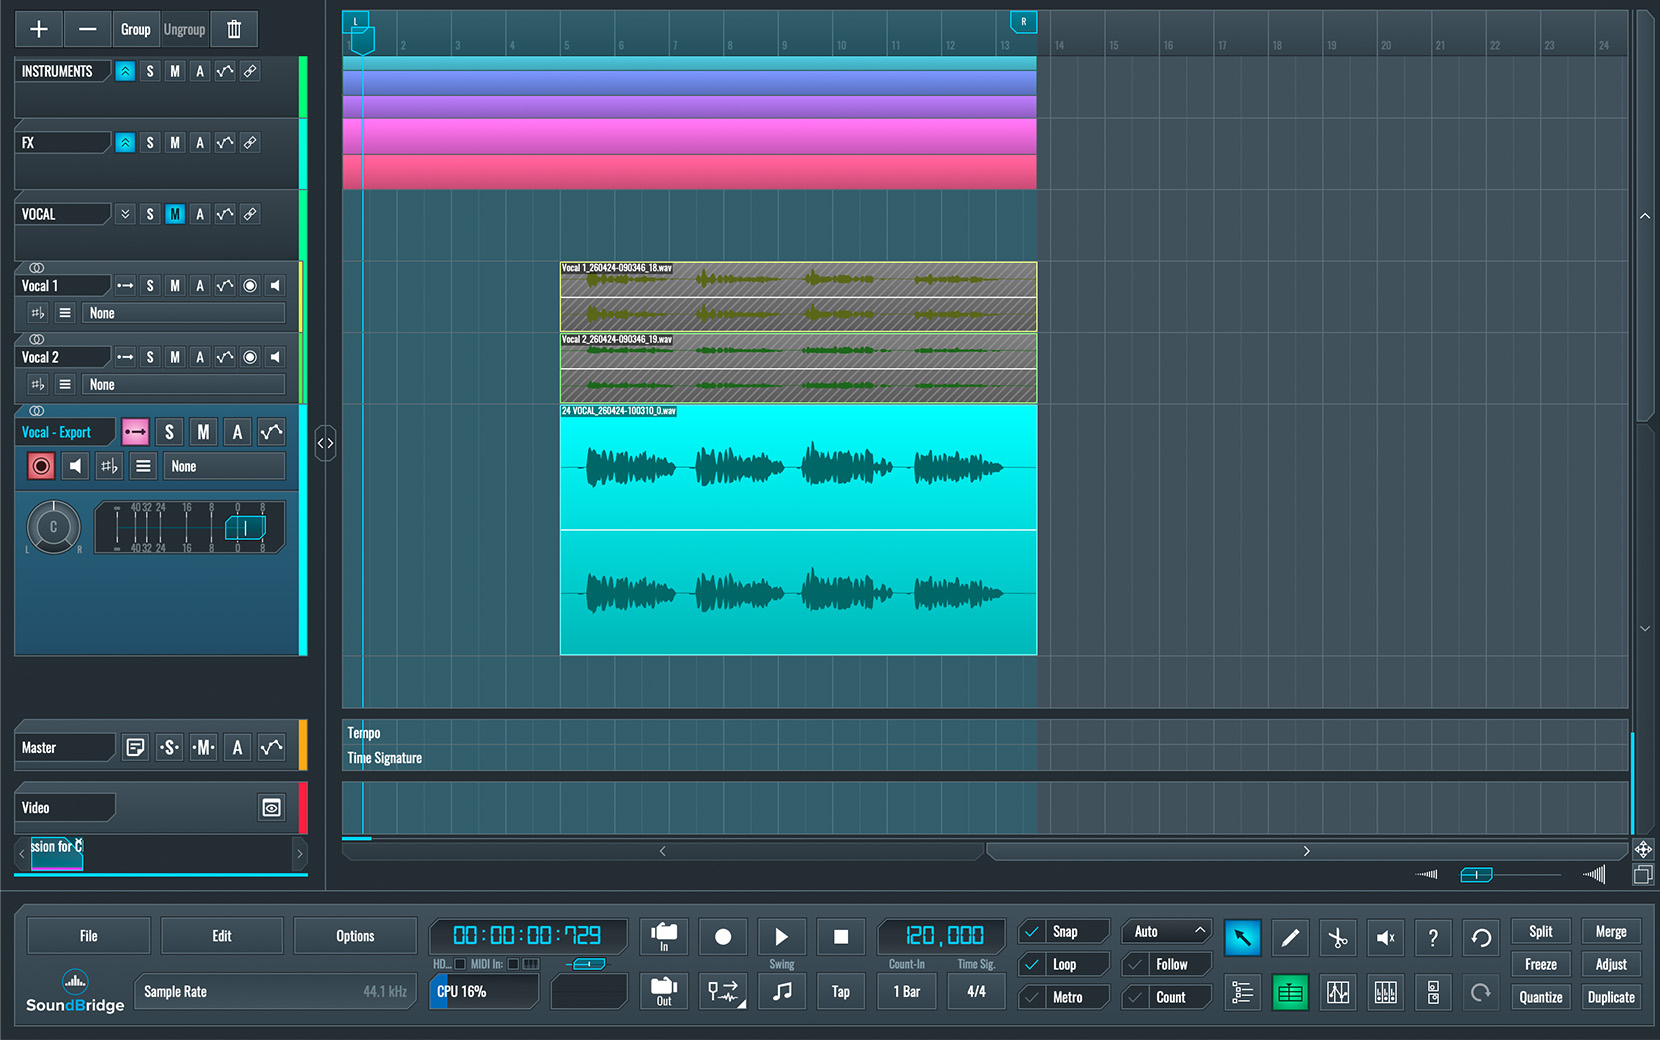Image resolution: width=1660 pixels, height=1040 pixels.
Task: Open the 4/4 time signature selector
Action: (976, 992)
